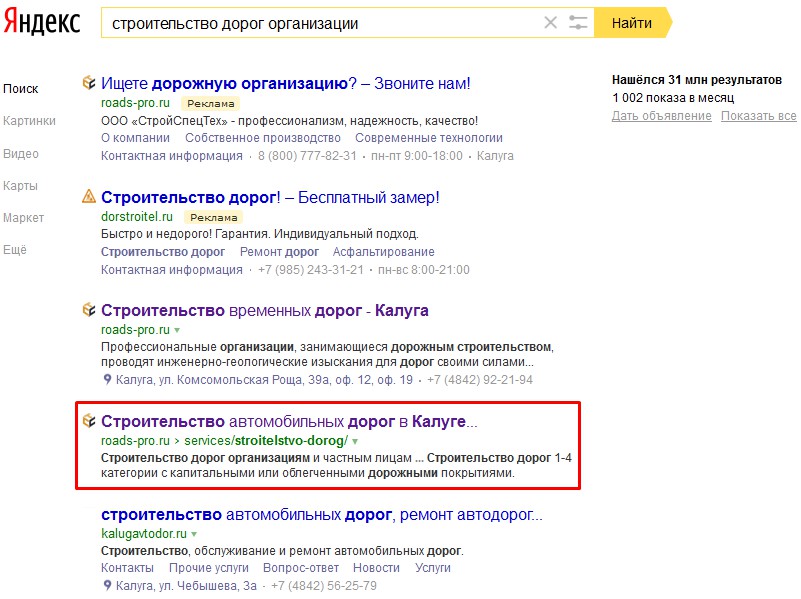The width and height of the screenshot is (801, 599).
Task: Click the favicon beside 'Ищете дорожную организацию'
Action: (89, 82)
